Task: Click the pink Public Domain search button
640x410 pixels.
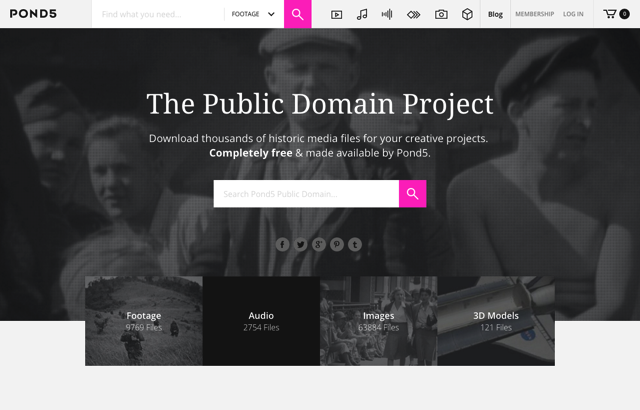Action: (x=413, y=194)
